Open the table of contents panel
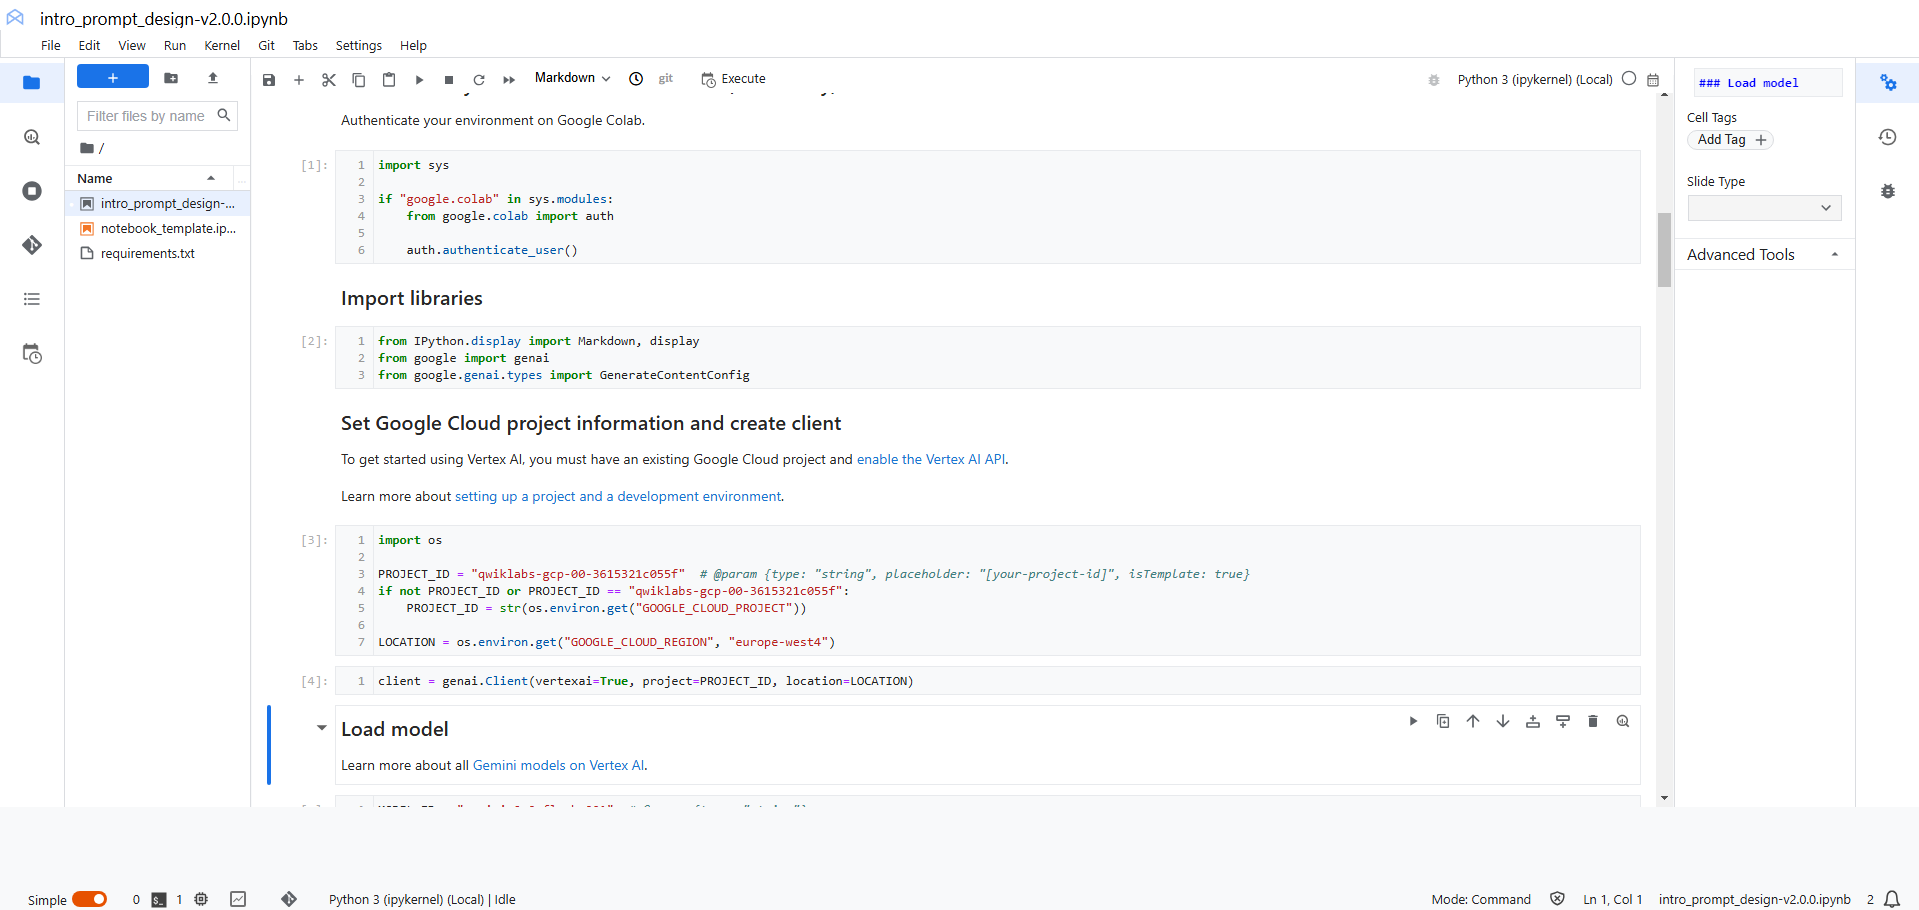Screen dimensions: 1919x910 tap(32, 299)
